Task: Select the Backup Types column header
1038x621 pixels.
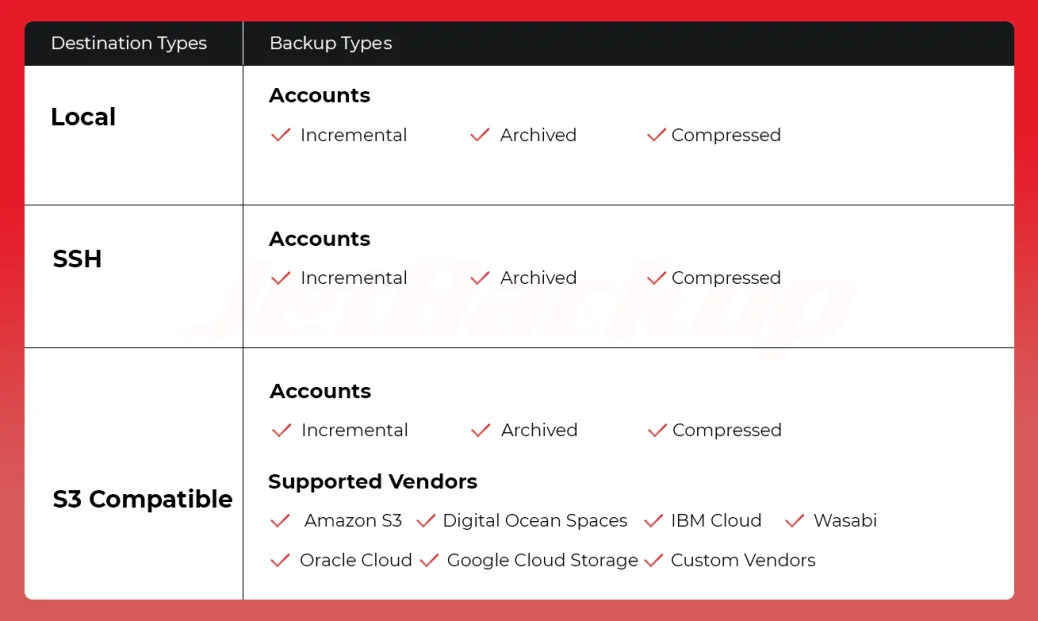Action: click(x=330, y=43)
